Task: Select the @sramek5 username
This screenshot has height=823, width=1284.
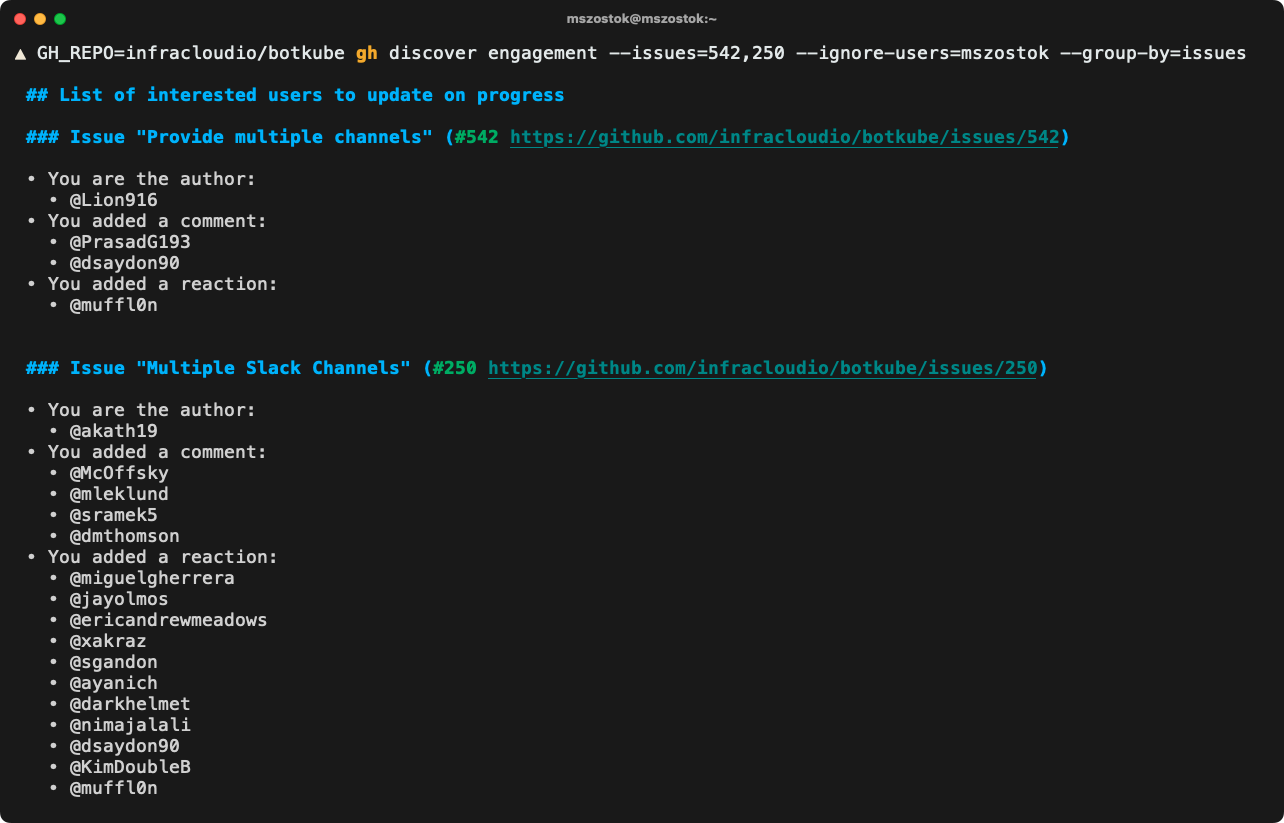Action: [x=114, y=515]
